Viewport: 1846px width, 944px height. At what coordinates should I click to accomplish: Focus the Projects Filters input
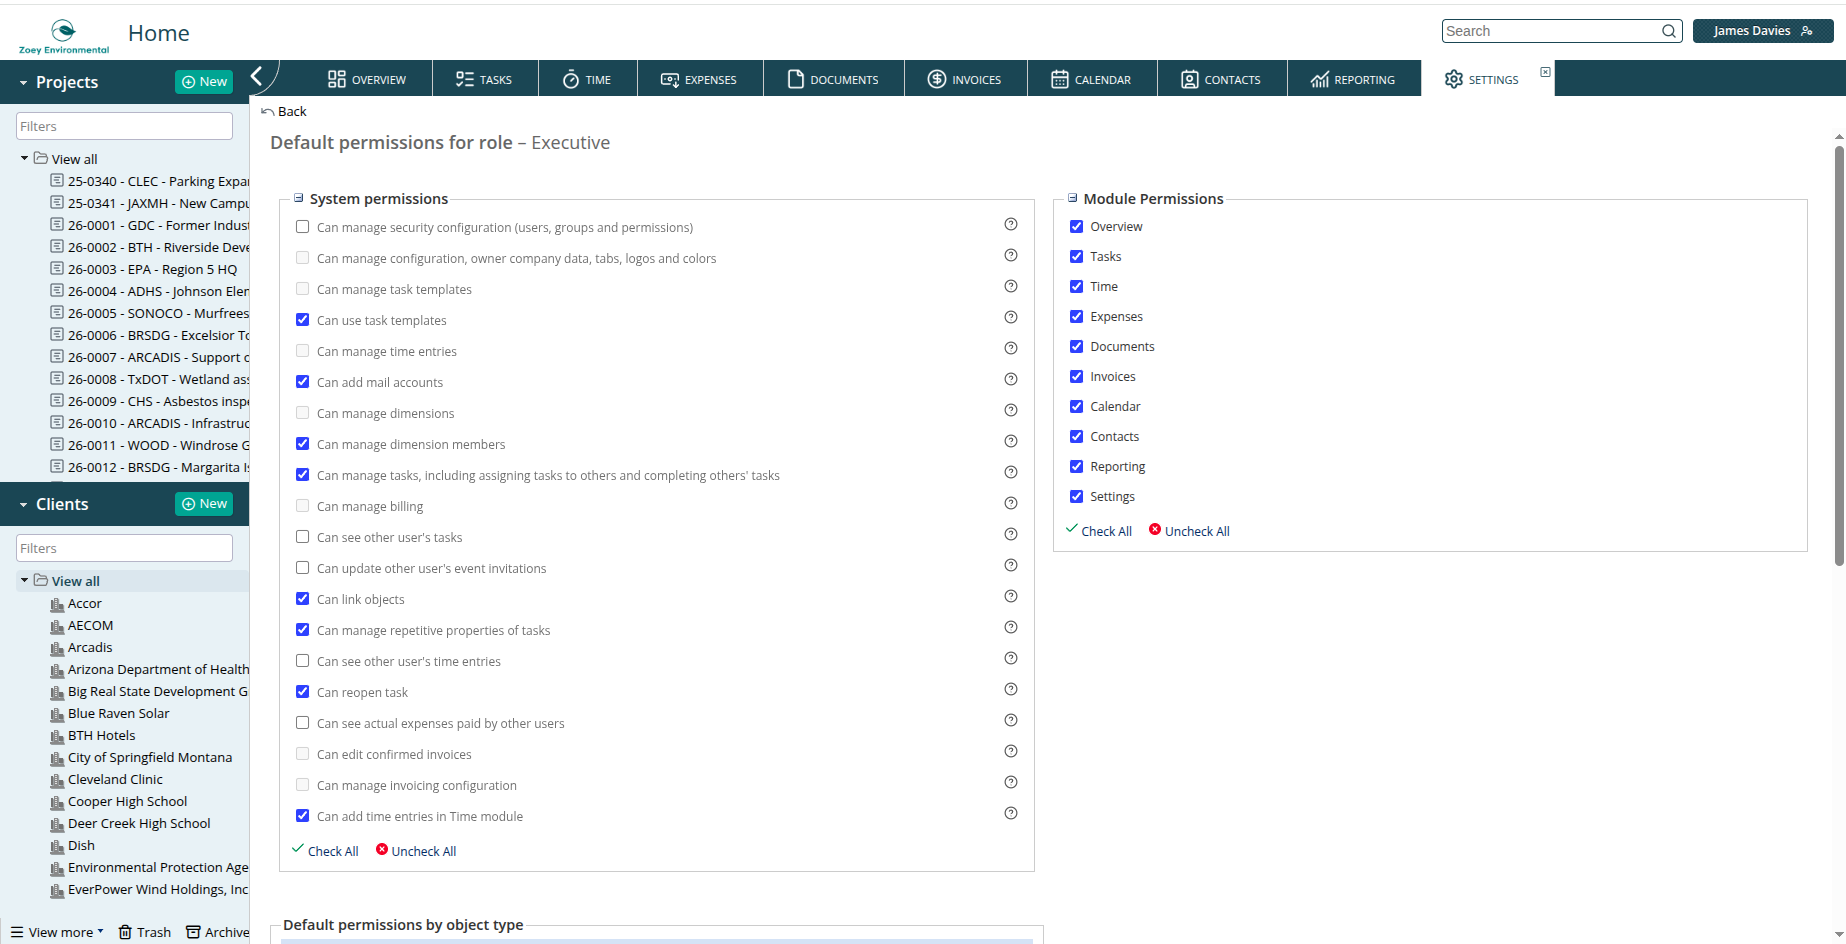click(x=125, y=126)
